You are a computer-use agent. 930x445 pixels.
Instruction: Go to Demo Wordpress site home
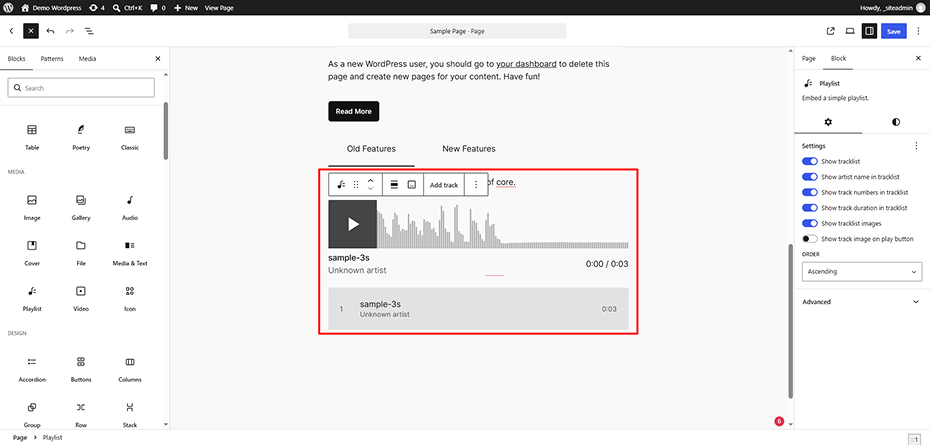[x=51, y=8]
